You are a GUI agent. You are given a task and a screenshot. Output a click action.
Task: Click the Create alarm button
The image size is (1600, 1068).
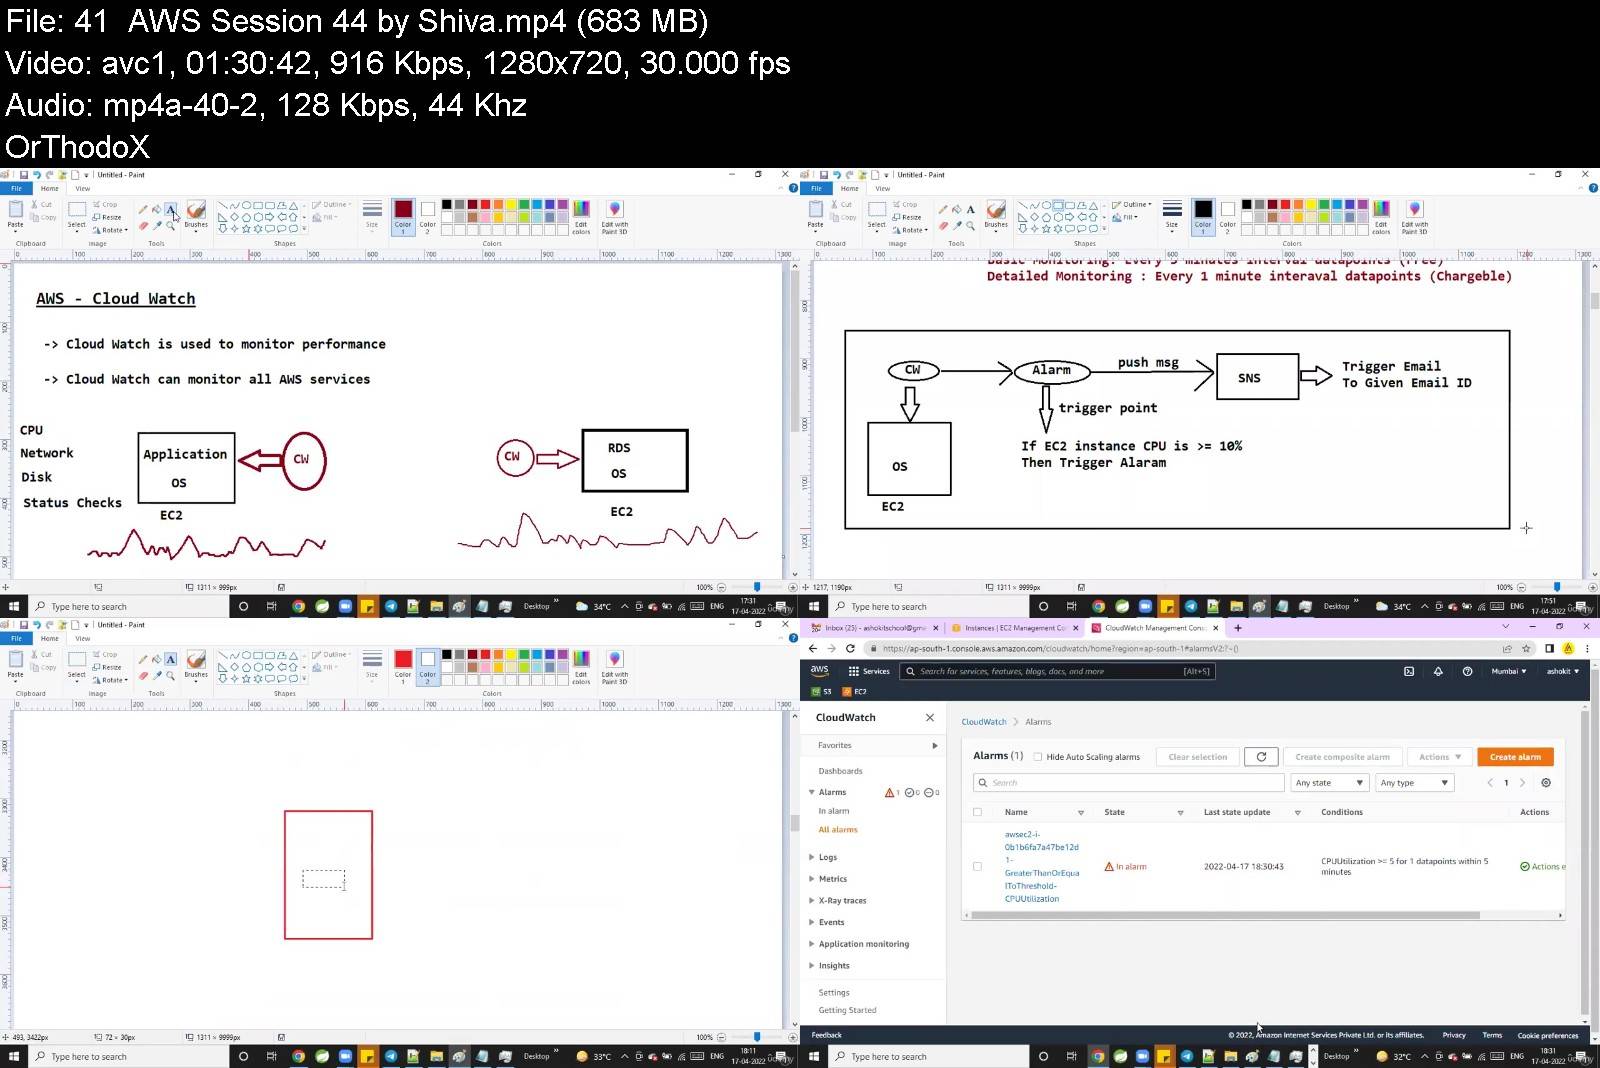tap(1515, 757)
